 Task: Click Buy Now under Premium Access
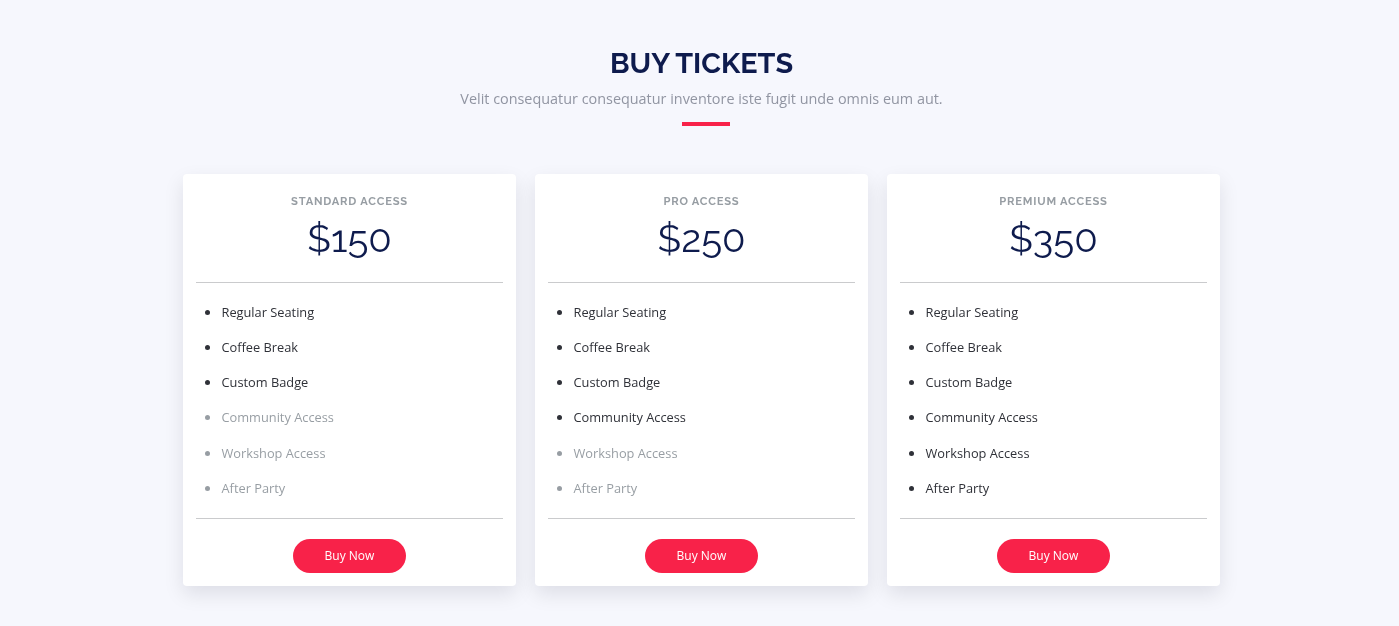[x=1053, y=556]
